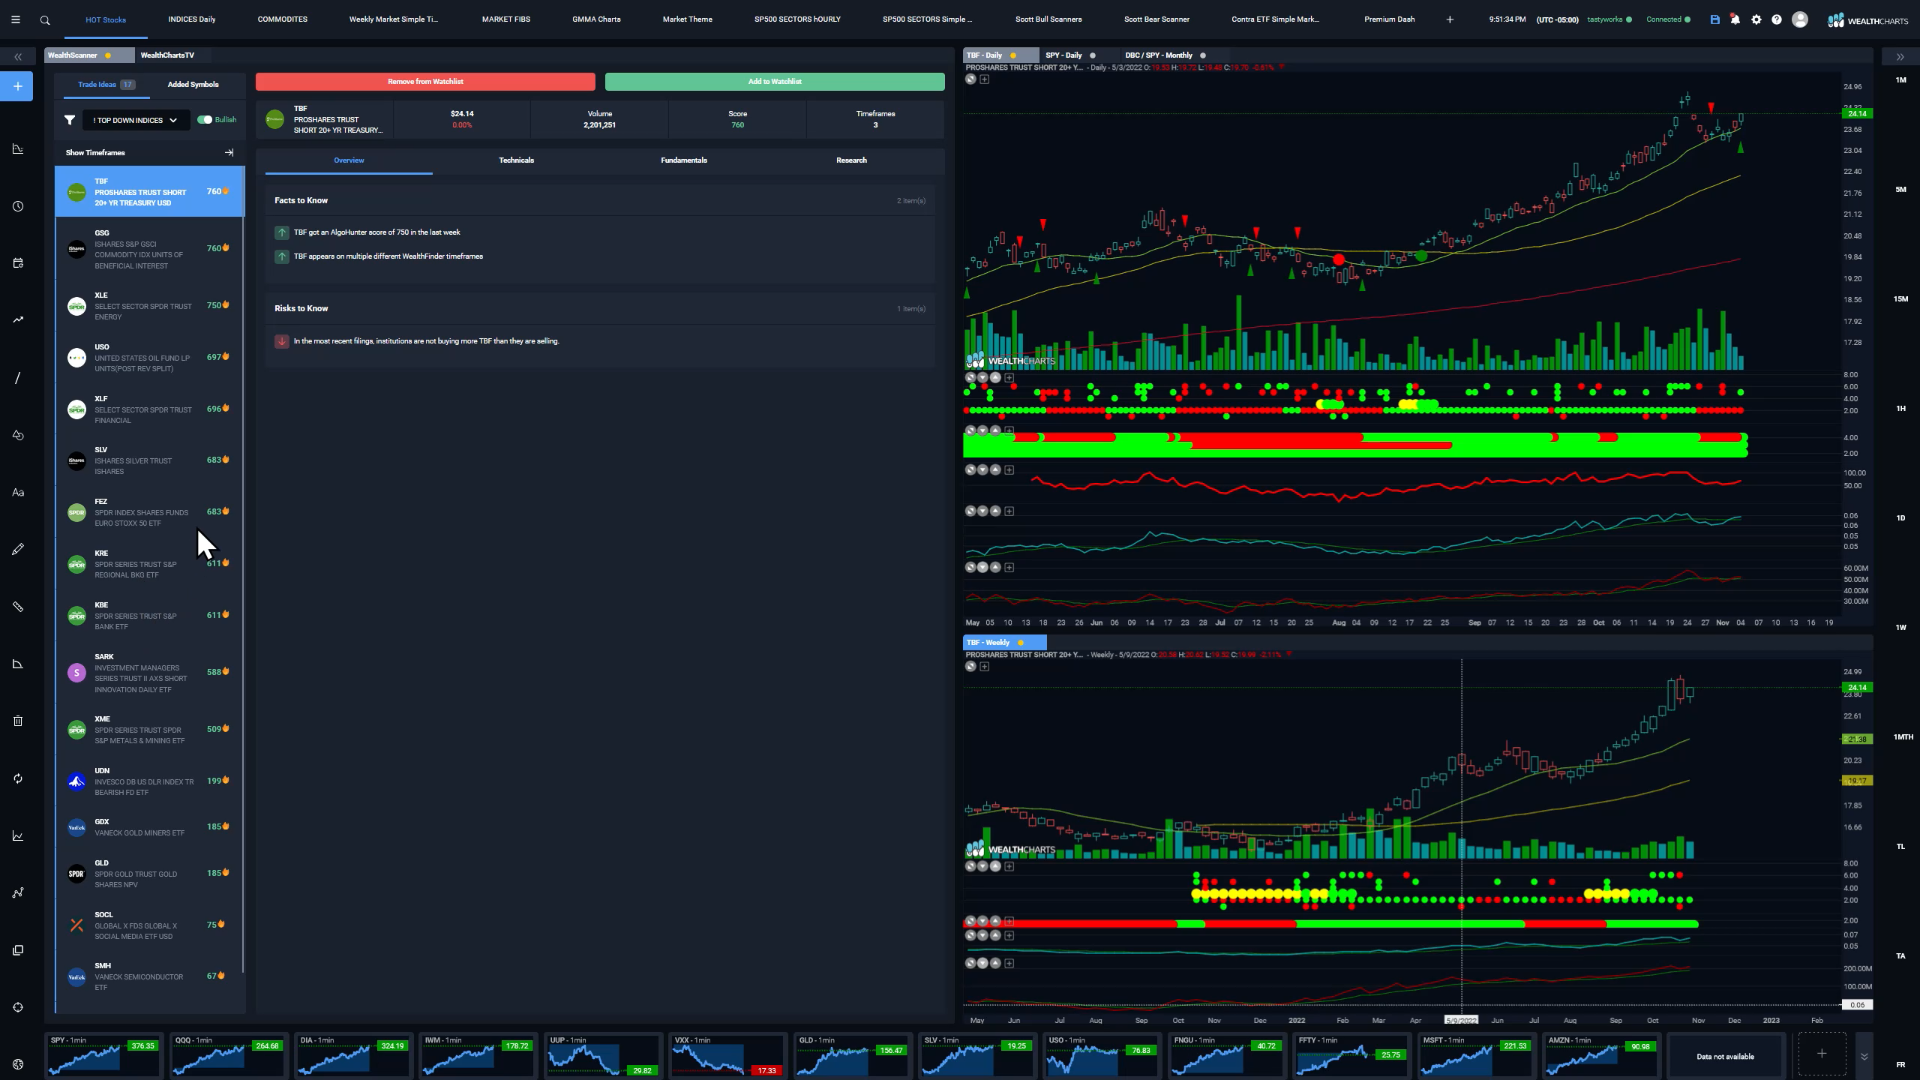The height and width of the screenshot is (1080, 1920).
Task: Expand bottom ticker strip chevrons
Action: (x=1864, y=1056)
